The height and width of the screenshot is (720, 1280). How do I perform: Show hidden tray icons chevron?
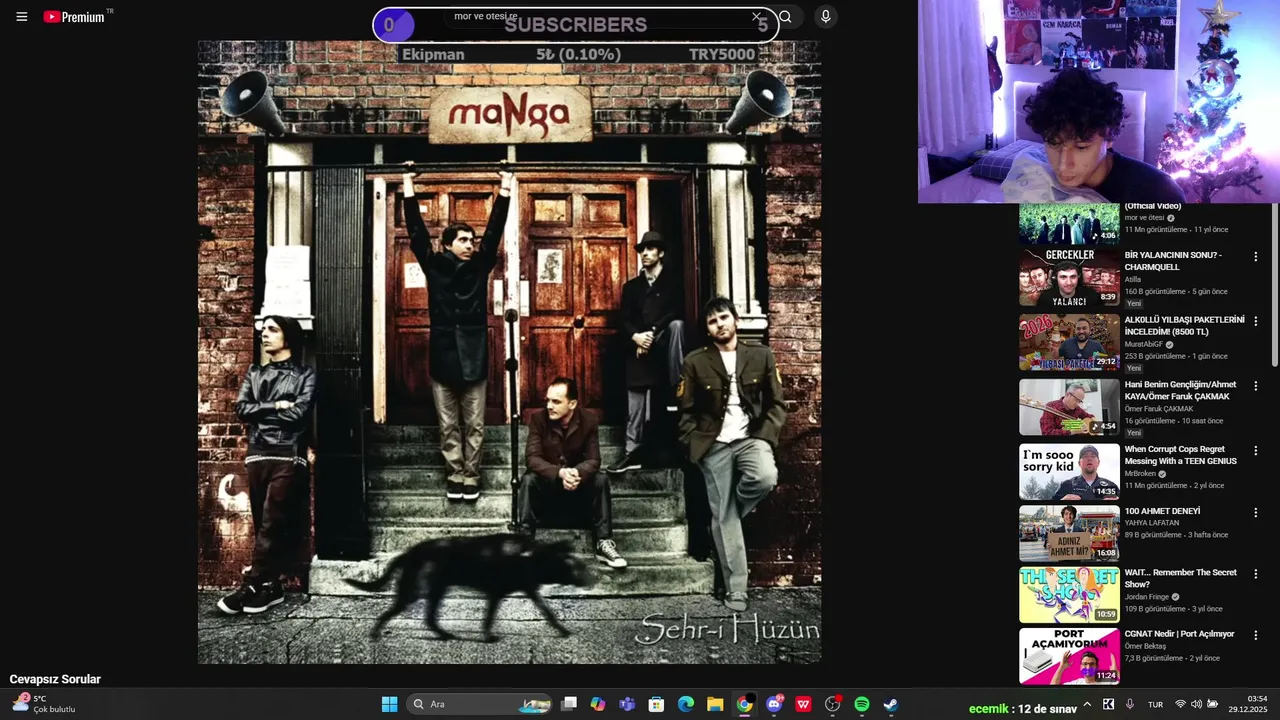[x=1087, y=704]
